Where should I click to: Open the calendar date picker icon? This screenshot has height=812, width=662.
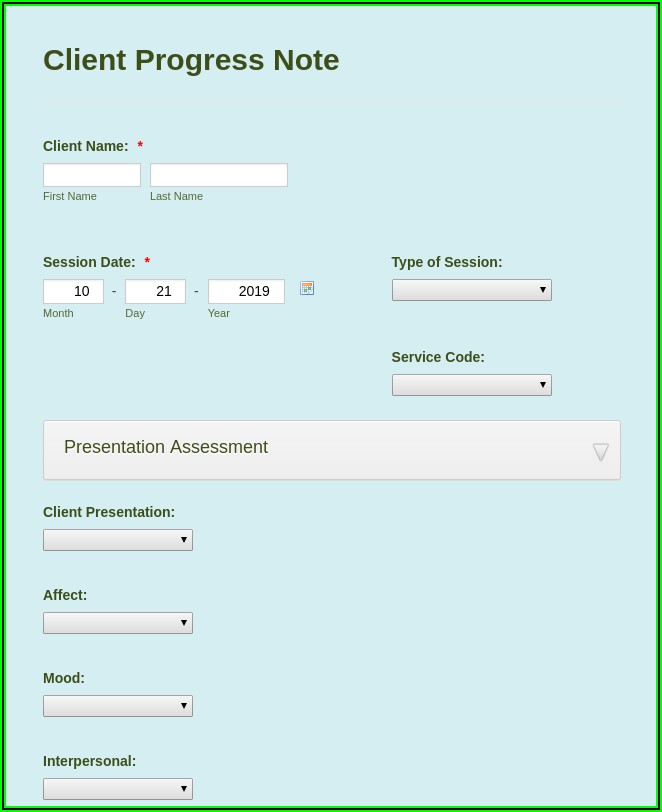tap(307, 288)
